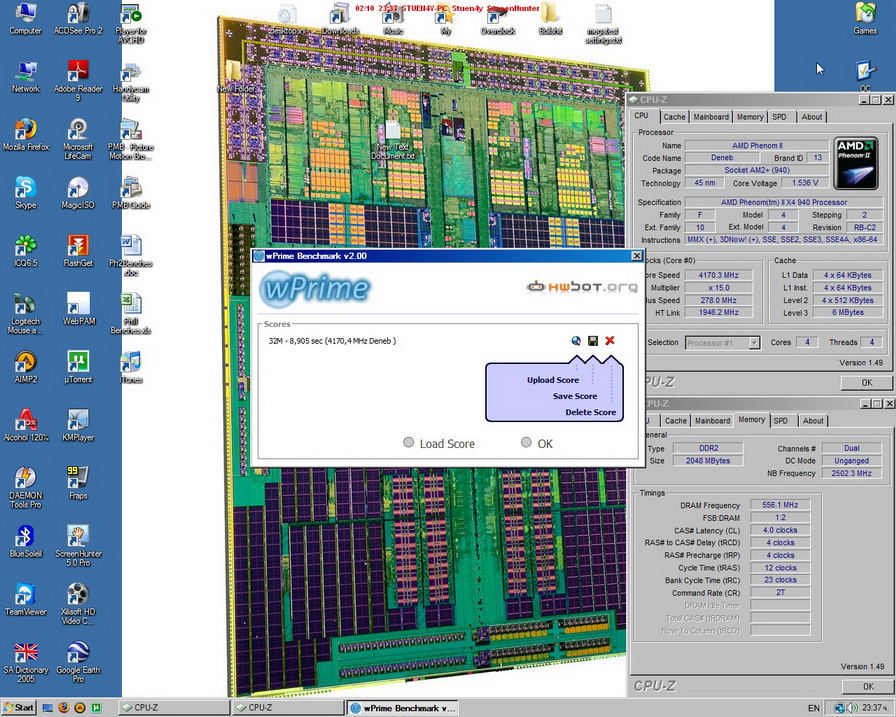896x717 pixels.
Task: Select the OK radio button in wPrime
Action: click(526, 442)
